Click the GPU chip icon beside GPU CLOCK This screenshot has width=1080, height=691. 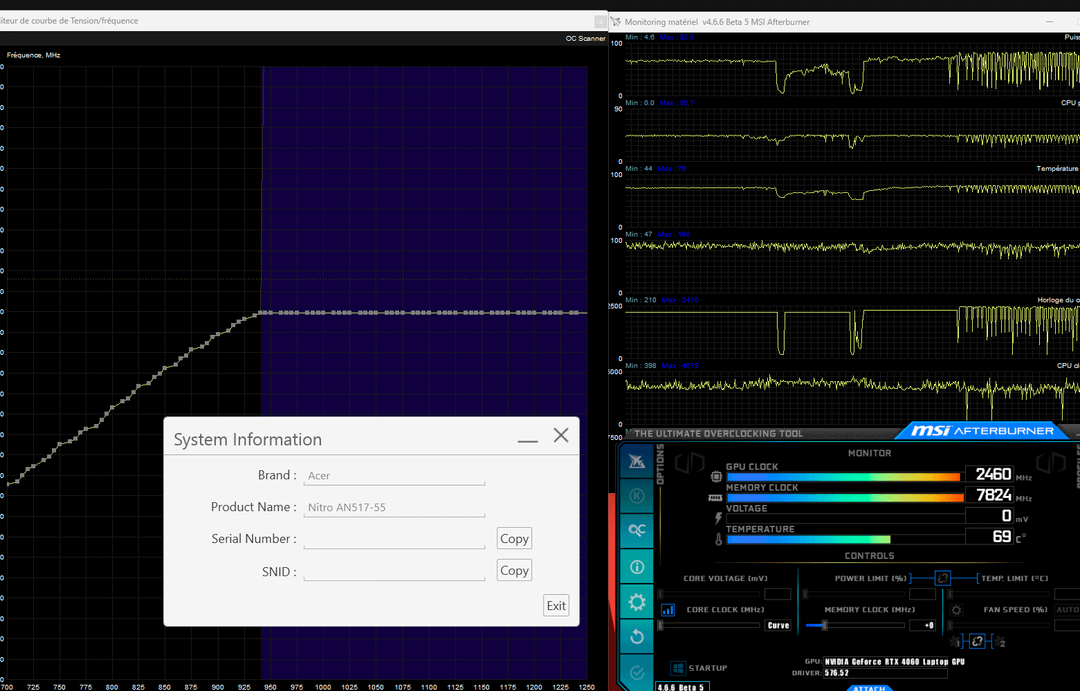(716, 476)
